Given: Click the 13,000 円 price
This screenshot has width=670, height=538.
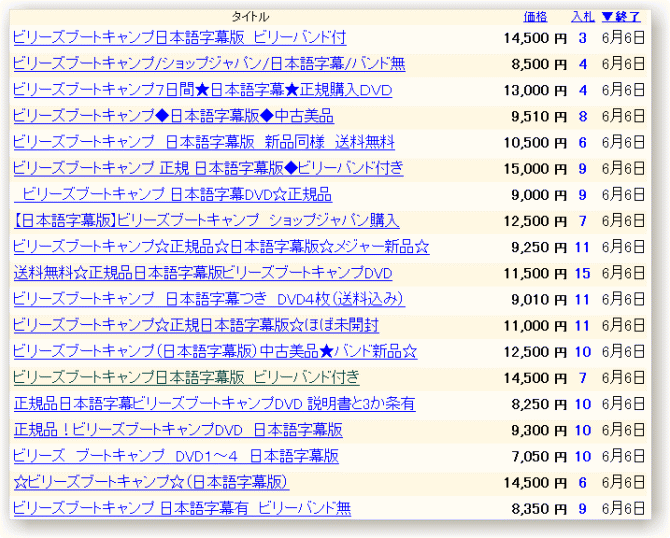Looking at the screenshot, I should pos(535,91).
